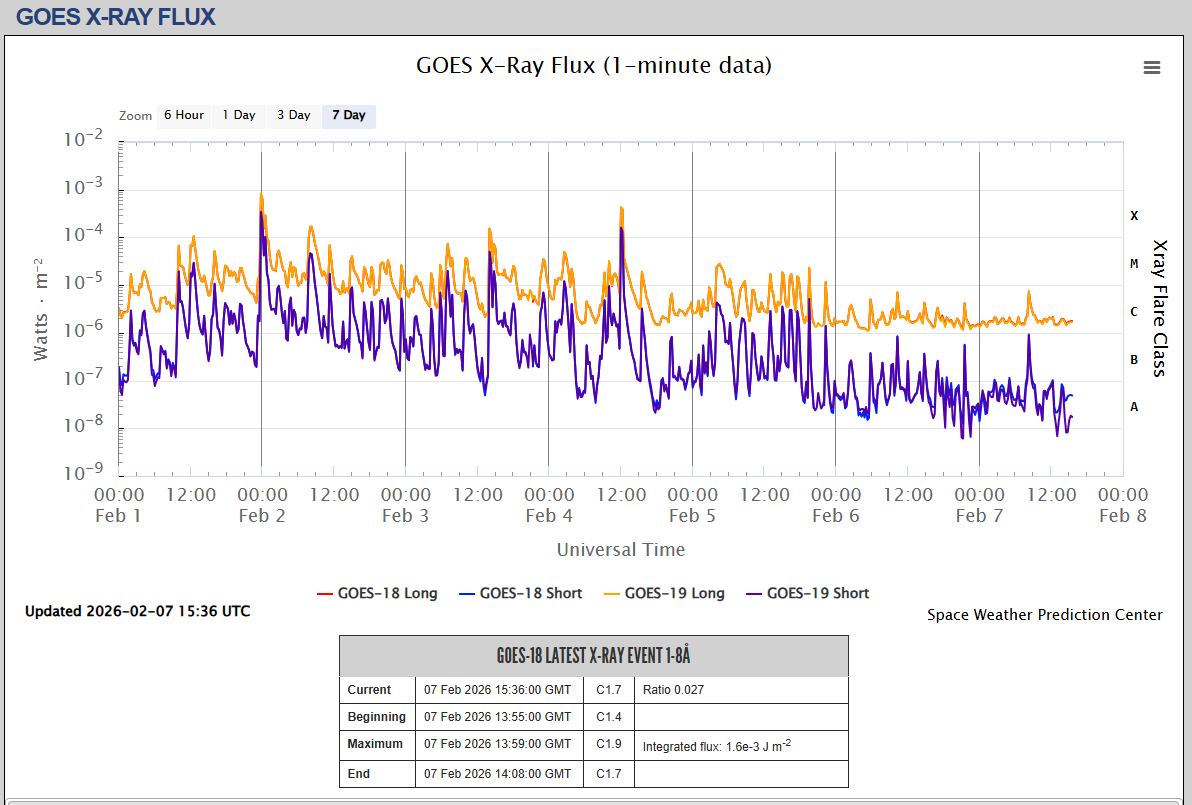Image resolution: width=1192 pixels, height=805 pixels.
Task: Switch zoom to 1 Day
Action: [x=239, y=115]
